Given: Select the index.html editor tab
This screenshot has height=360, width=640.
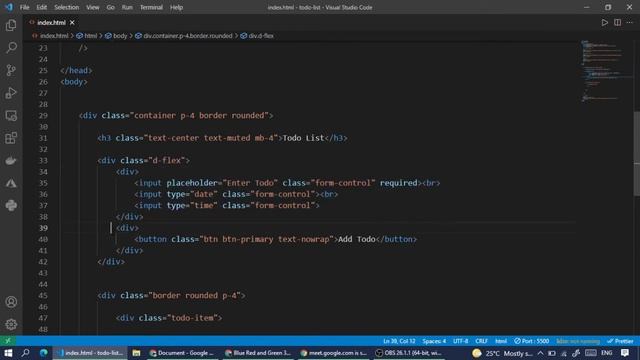Looking at the screenshot, I should (x=51, y=22).
